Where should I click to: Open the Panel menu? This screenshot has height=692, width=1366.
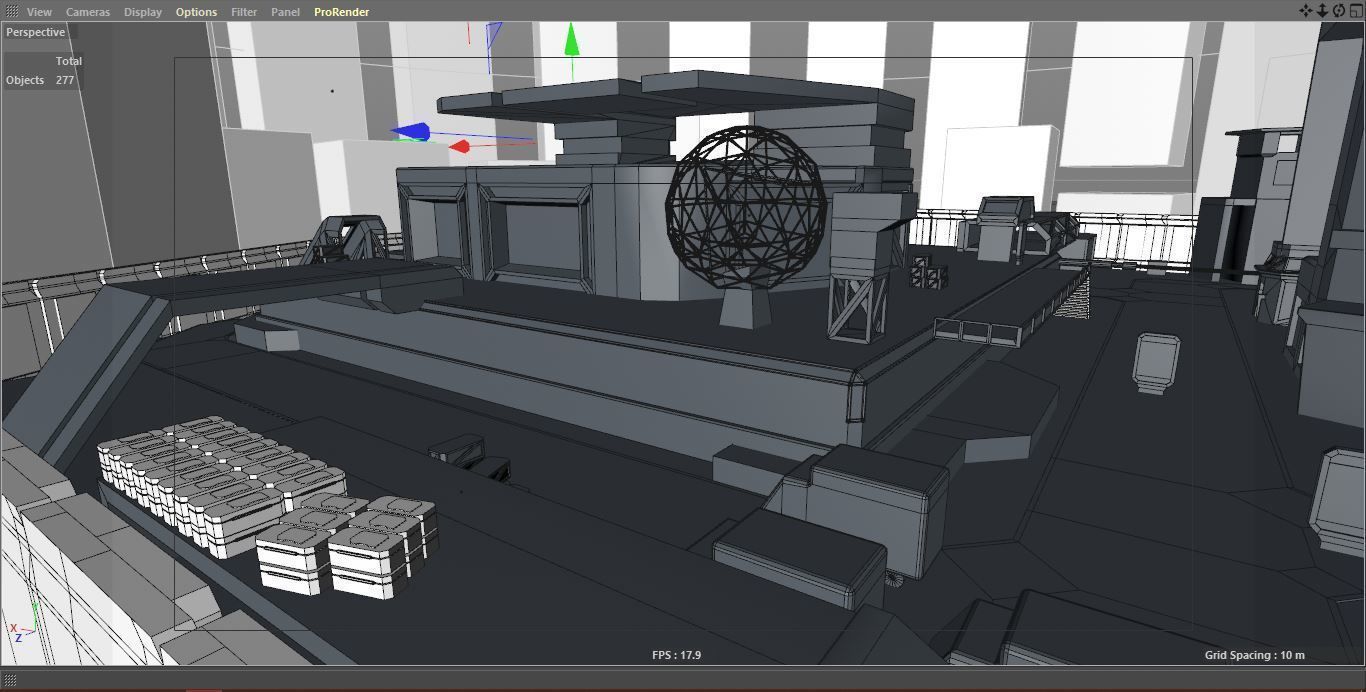pos(285,12)
